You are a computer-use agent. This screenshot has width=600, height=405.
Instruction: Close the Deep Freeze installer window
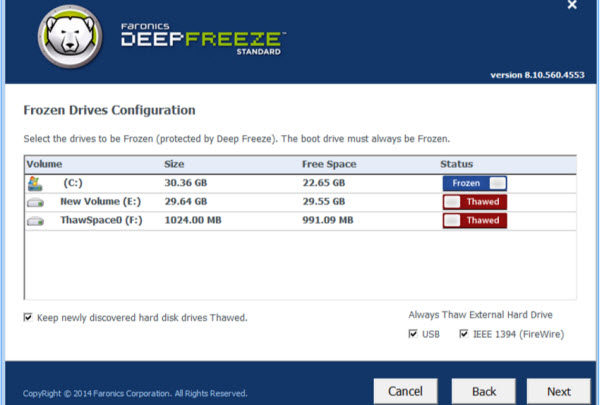pos(572,5)
